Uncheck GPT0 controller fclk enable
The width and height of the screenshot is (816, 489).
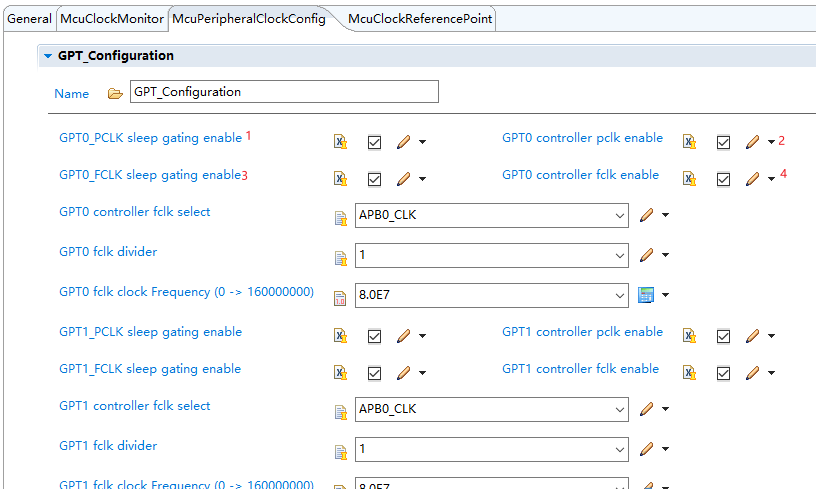coord(723,179)
